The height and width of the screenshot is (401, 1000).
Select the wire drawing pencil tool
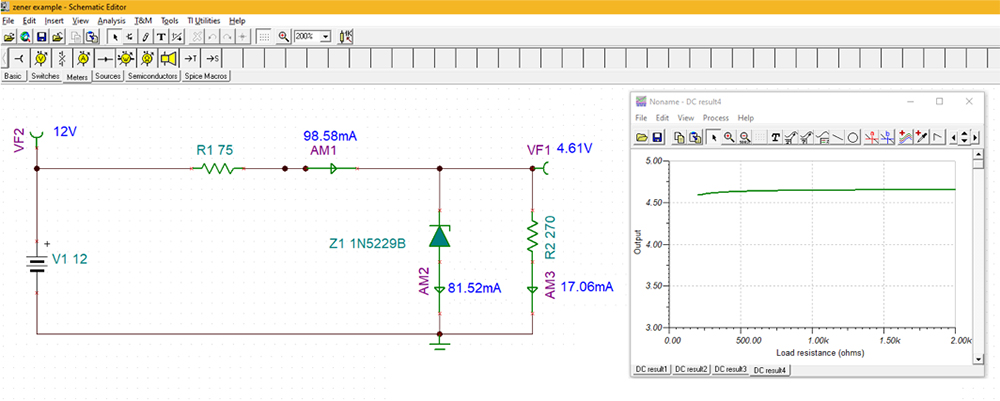147,36
